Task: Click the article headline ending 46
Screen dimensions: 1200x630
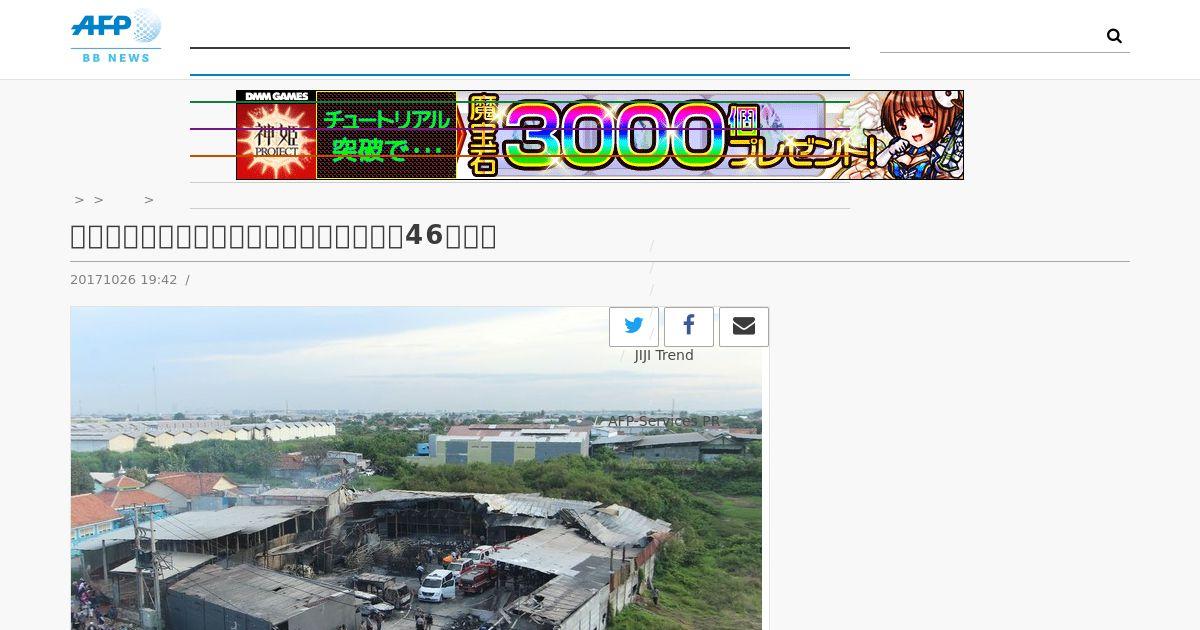Action: coord(284,236)
